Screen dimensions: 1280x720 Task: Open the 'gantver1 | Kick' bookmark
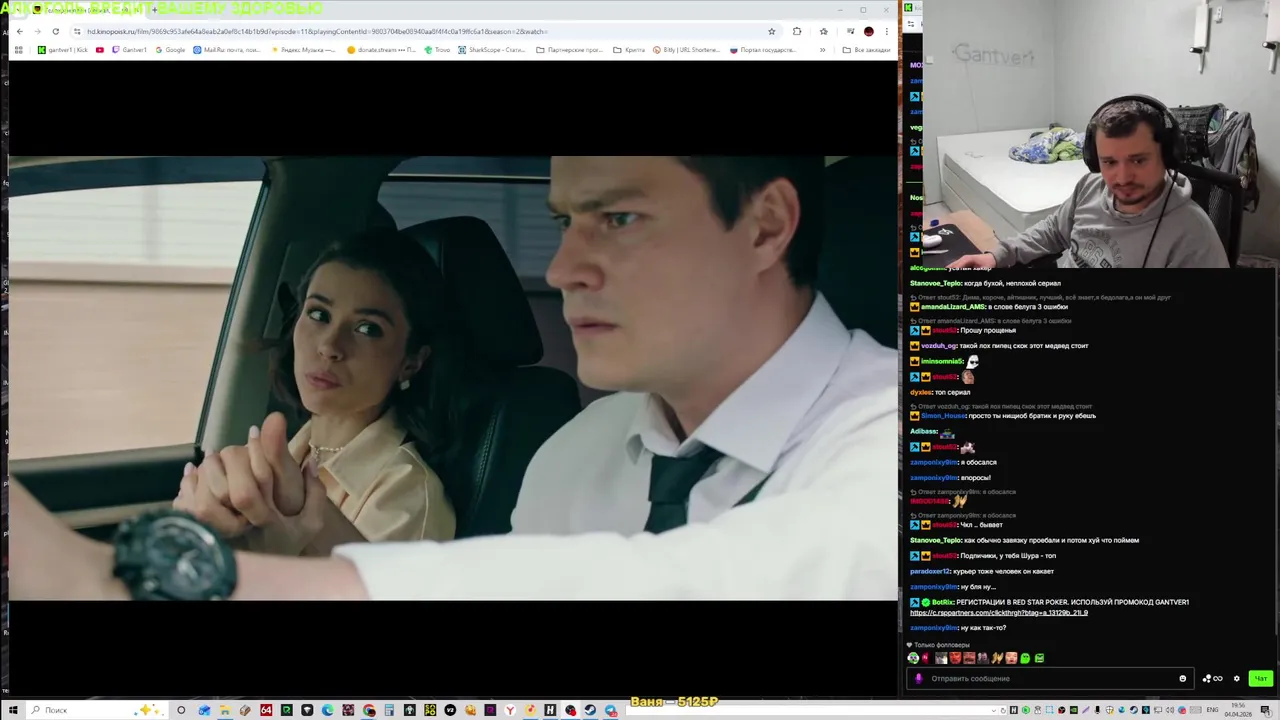62,49
